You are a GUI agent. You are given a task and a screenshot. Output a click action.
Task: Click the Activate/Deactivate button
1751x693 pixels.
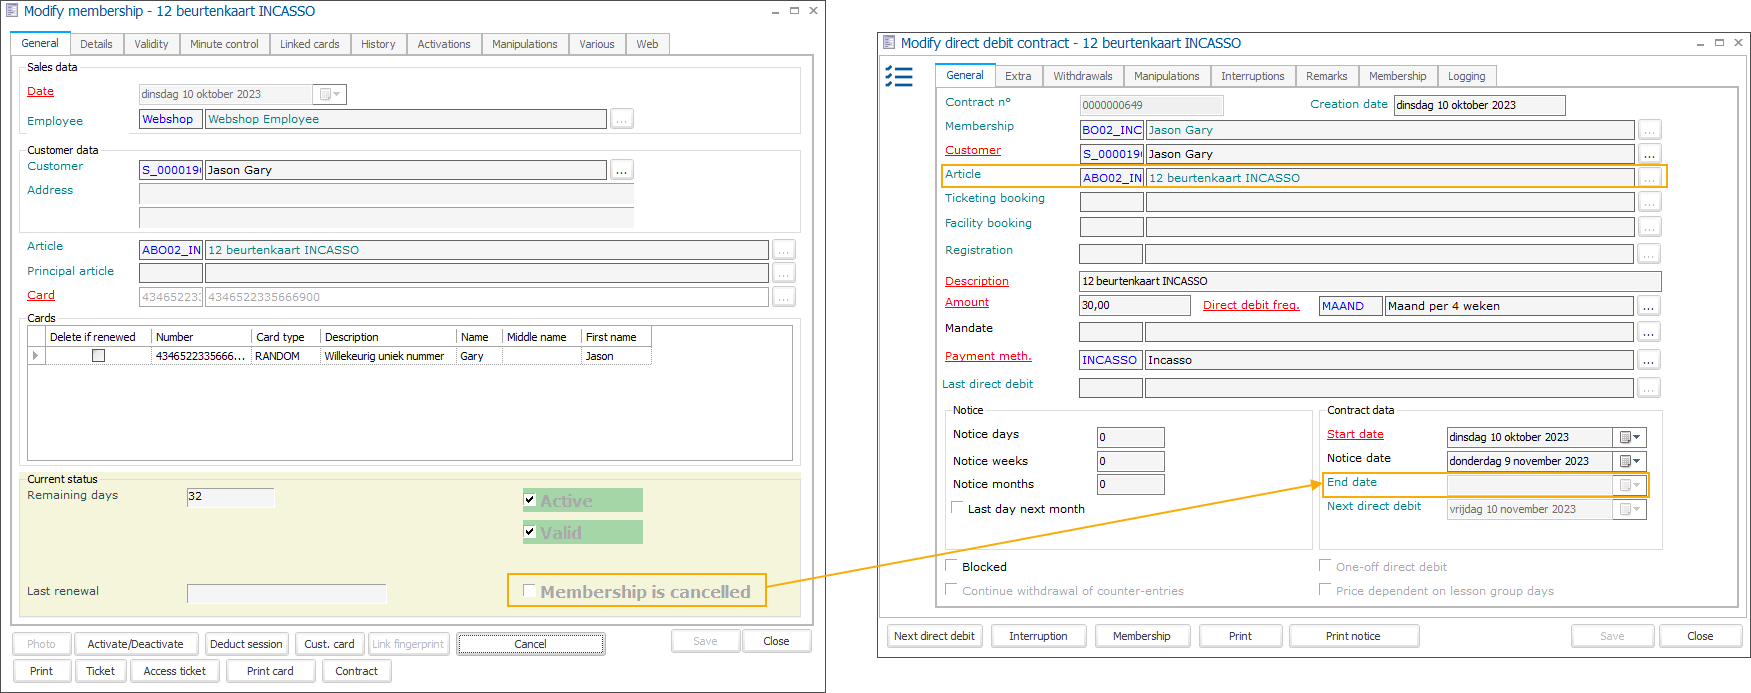pos(135,644)
